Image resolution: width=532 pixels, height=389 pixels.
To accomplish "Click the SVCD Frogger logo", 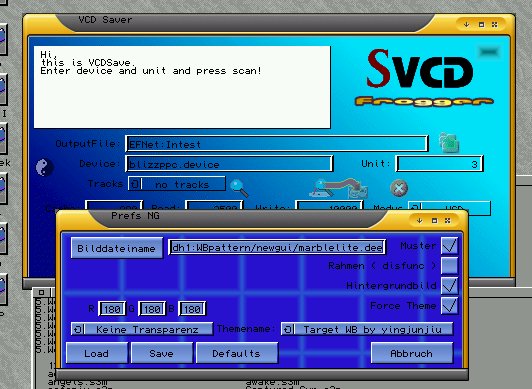I will pos(423,77).
